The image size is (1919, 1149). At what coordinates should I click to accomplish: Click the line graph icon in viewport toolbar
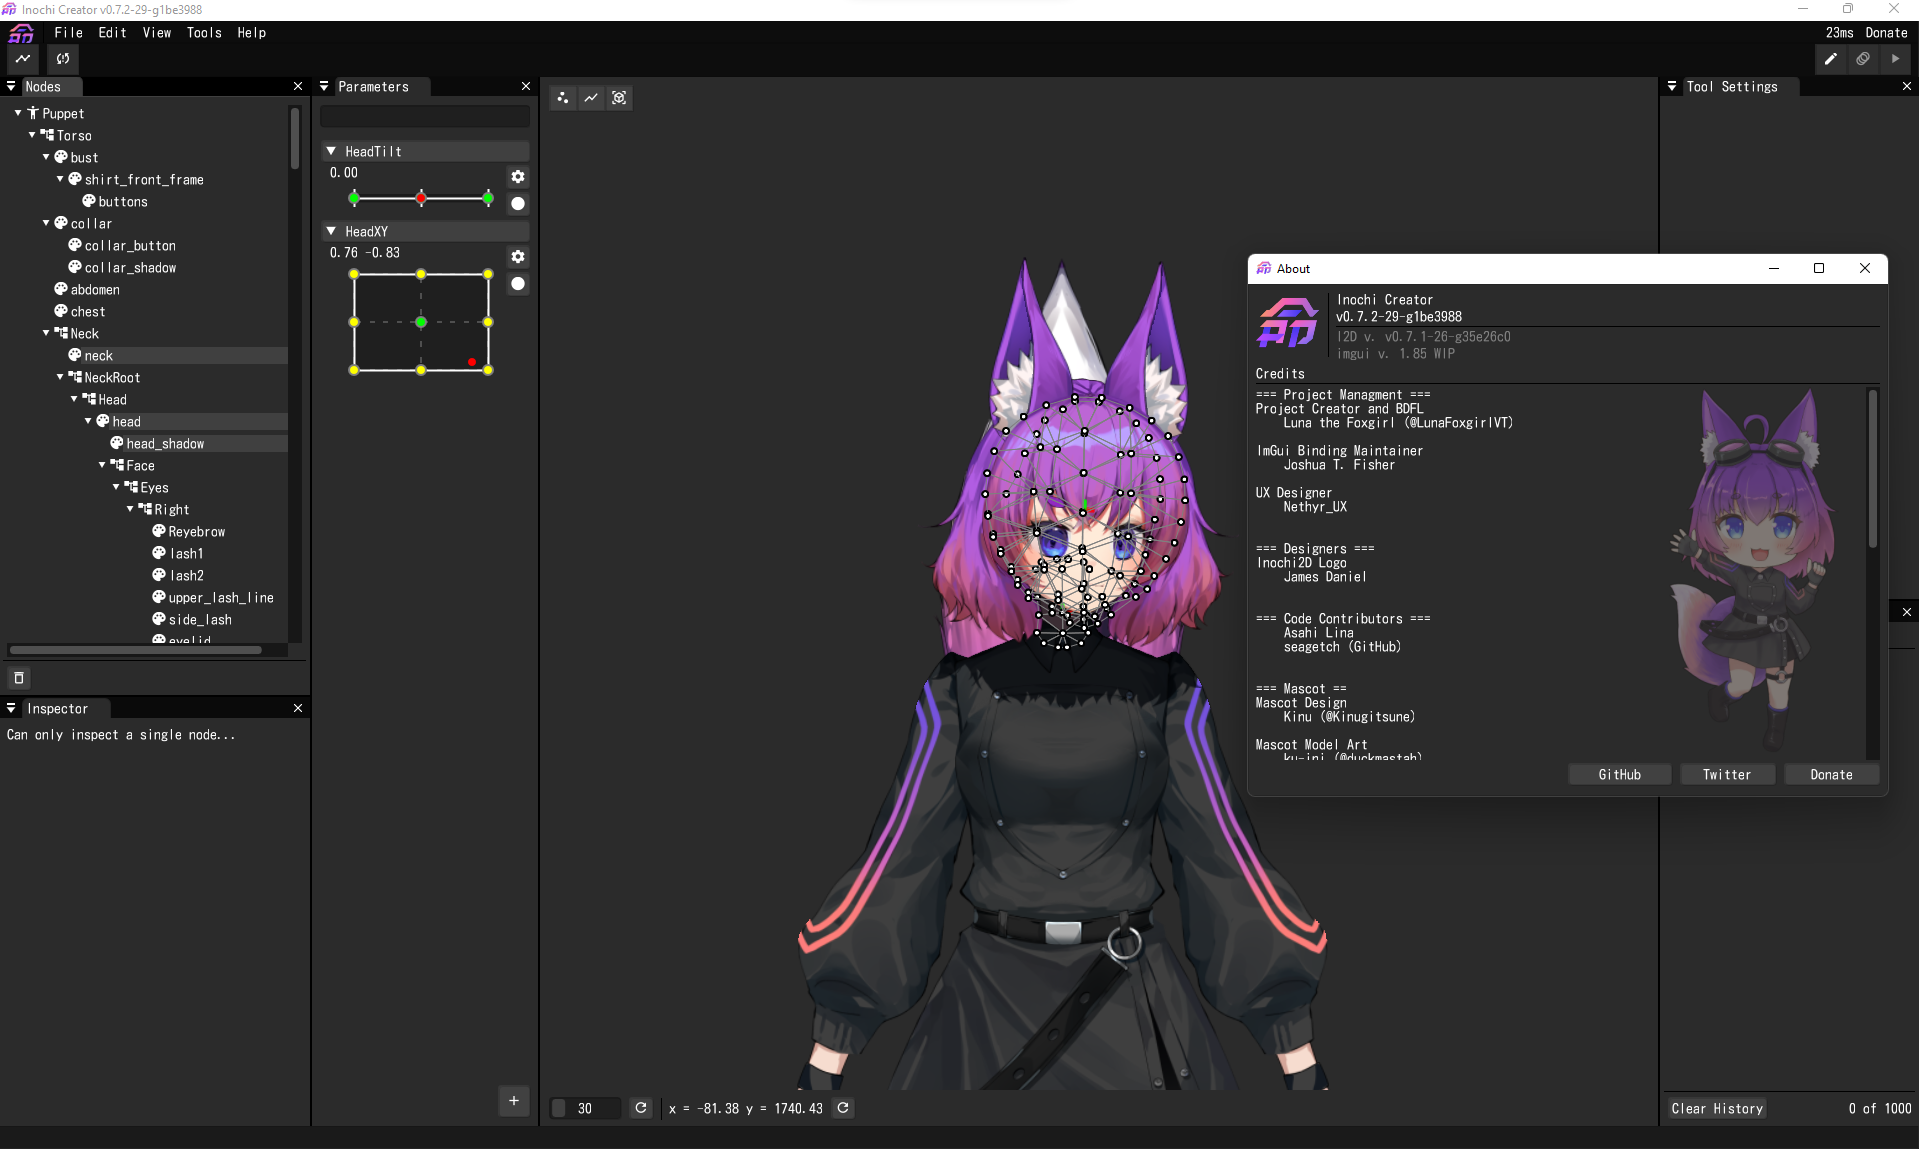[591, 98]
